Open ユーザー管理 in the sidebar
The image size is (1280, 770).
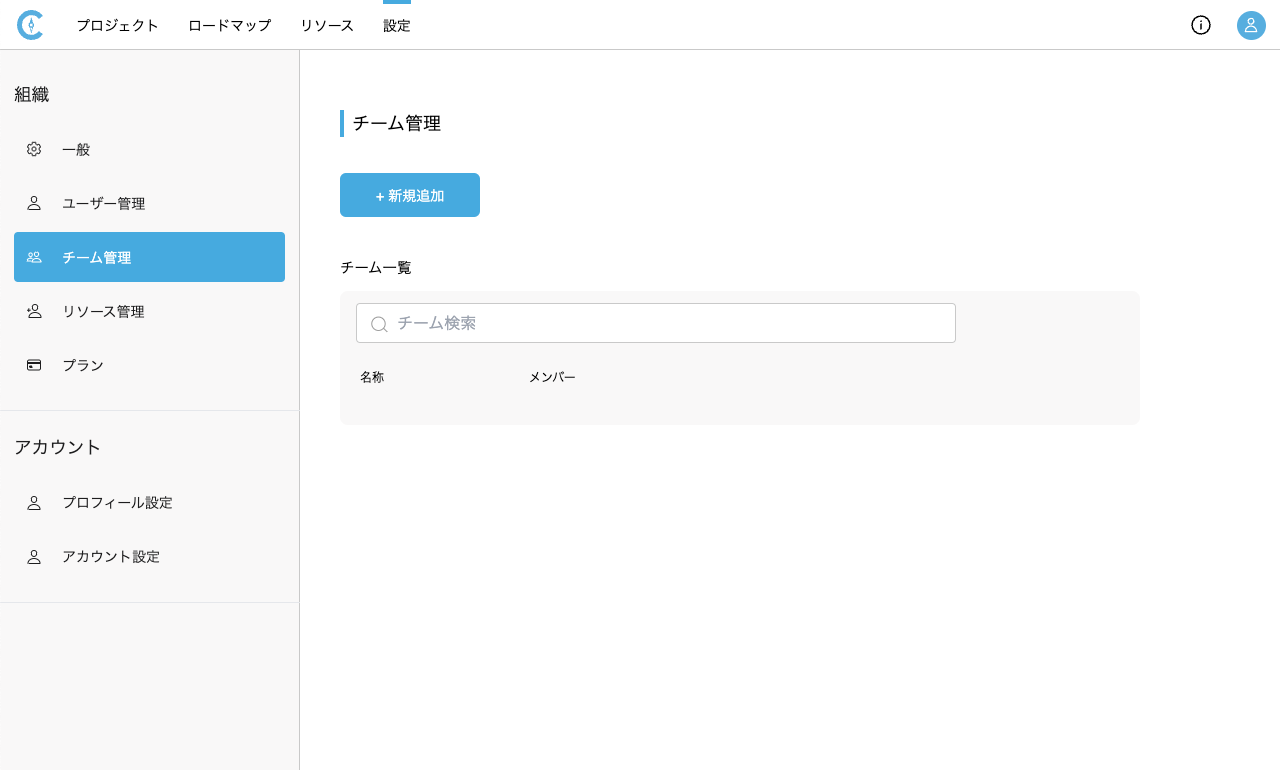[103, 204]
